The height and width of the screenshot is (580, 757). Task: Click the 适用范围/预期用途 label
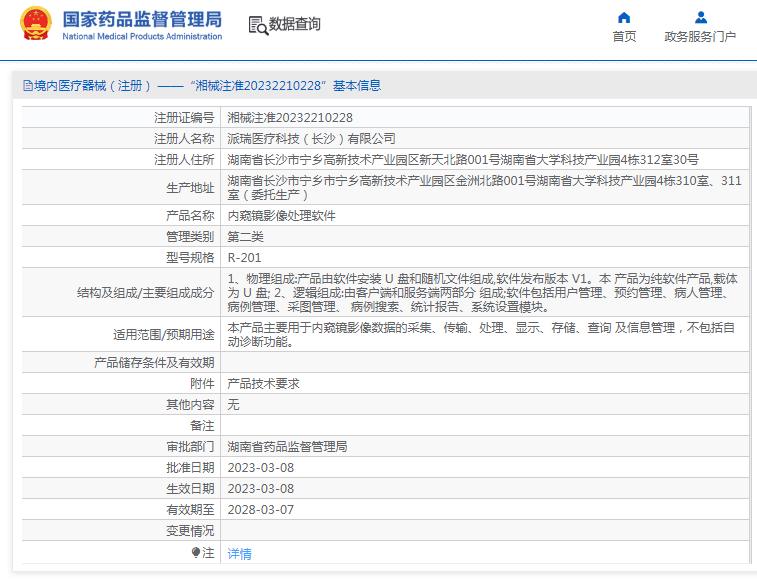[163, 335]
